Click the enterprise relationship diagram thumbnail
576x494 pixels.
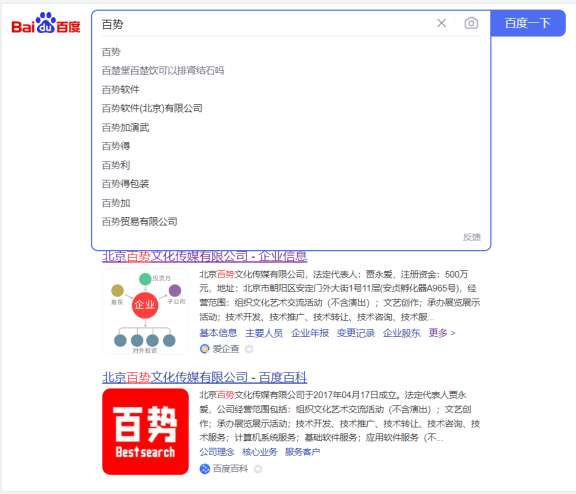145,311
